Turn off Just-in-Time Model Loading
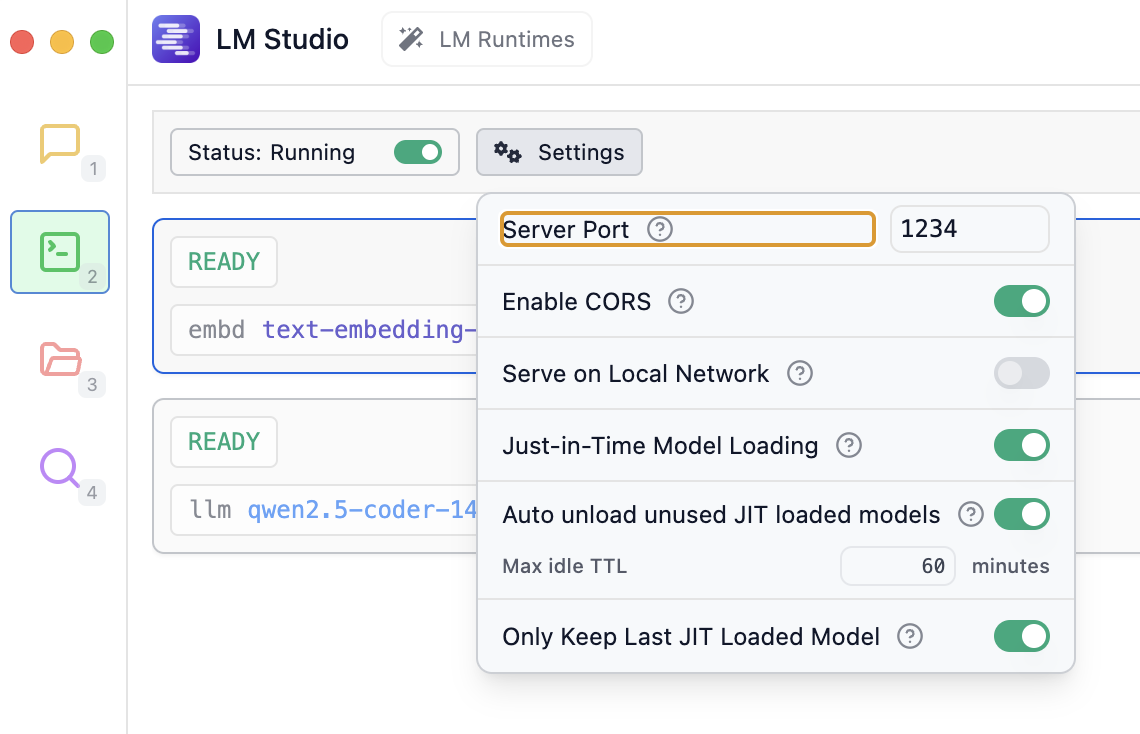Viewport: 1140px width, 734px height. pos(1021,446)
